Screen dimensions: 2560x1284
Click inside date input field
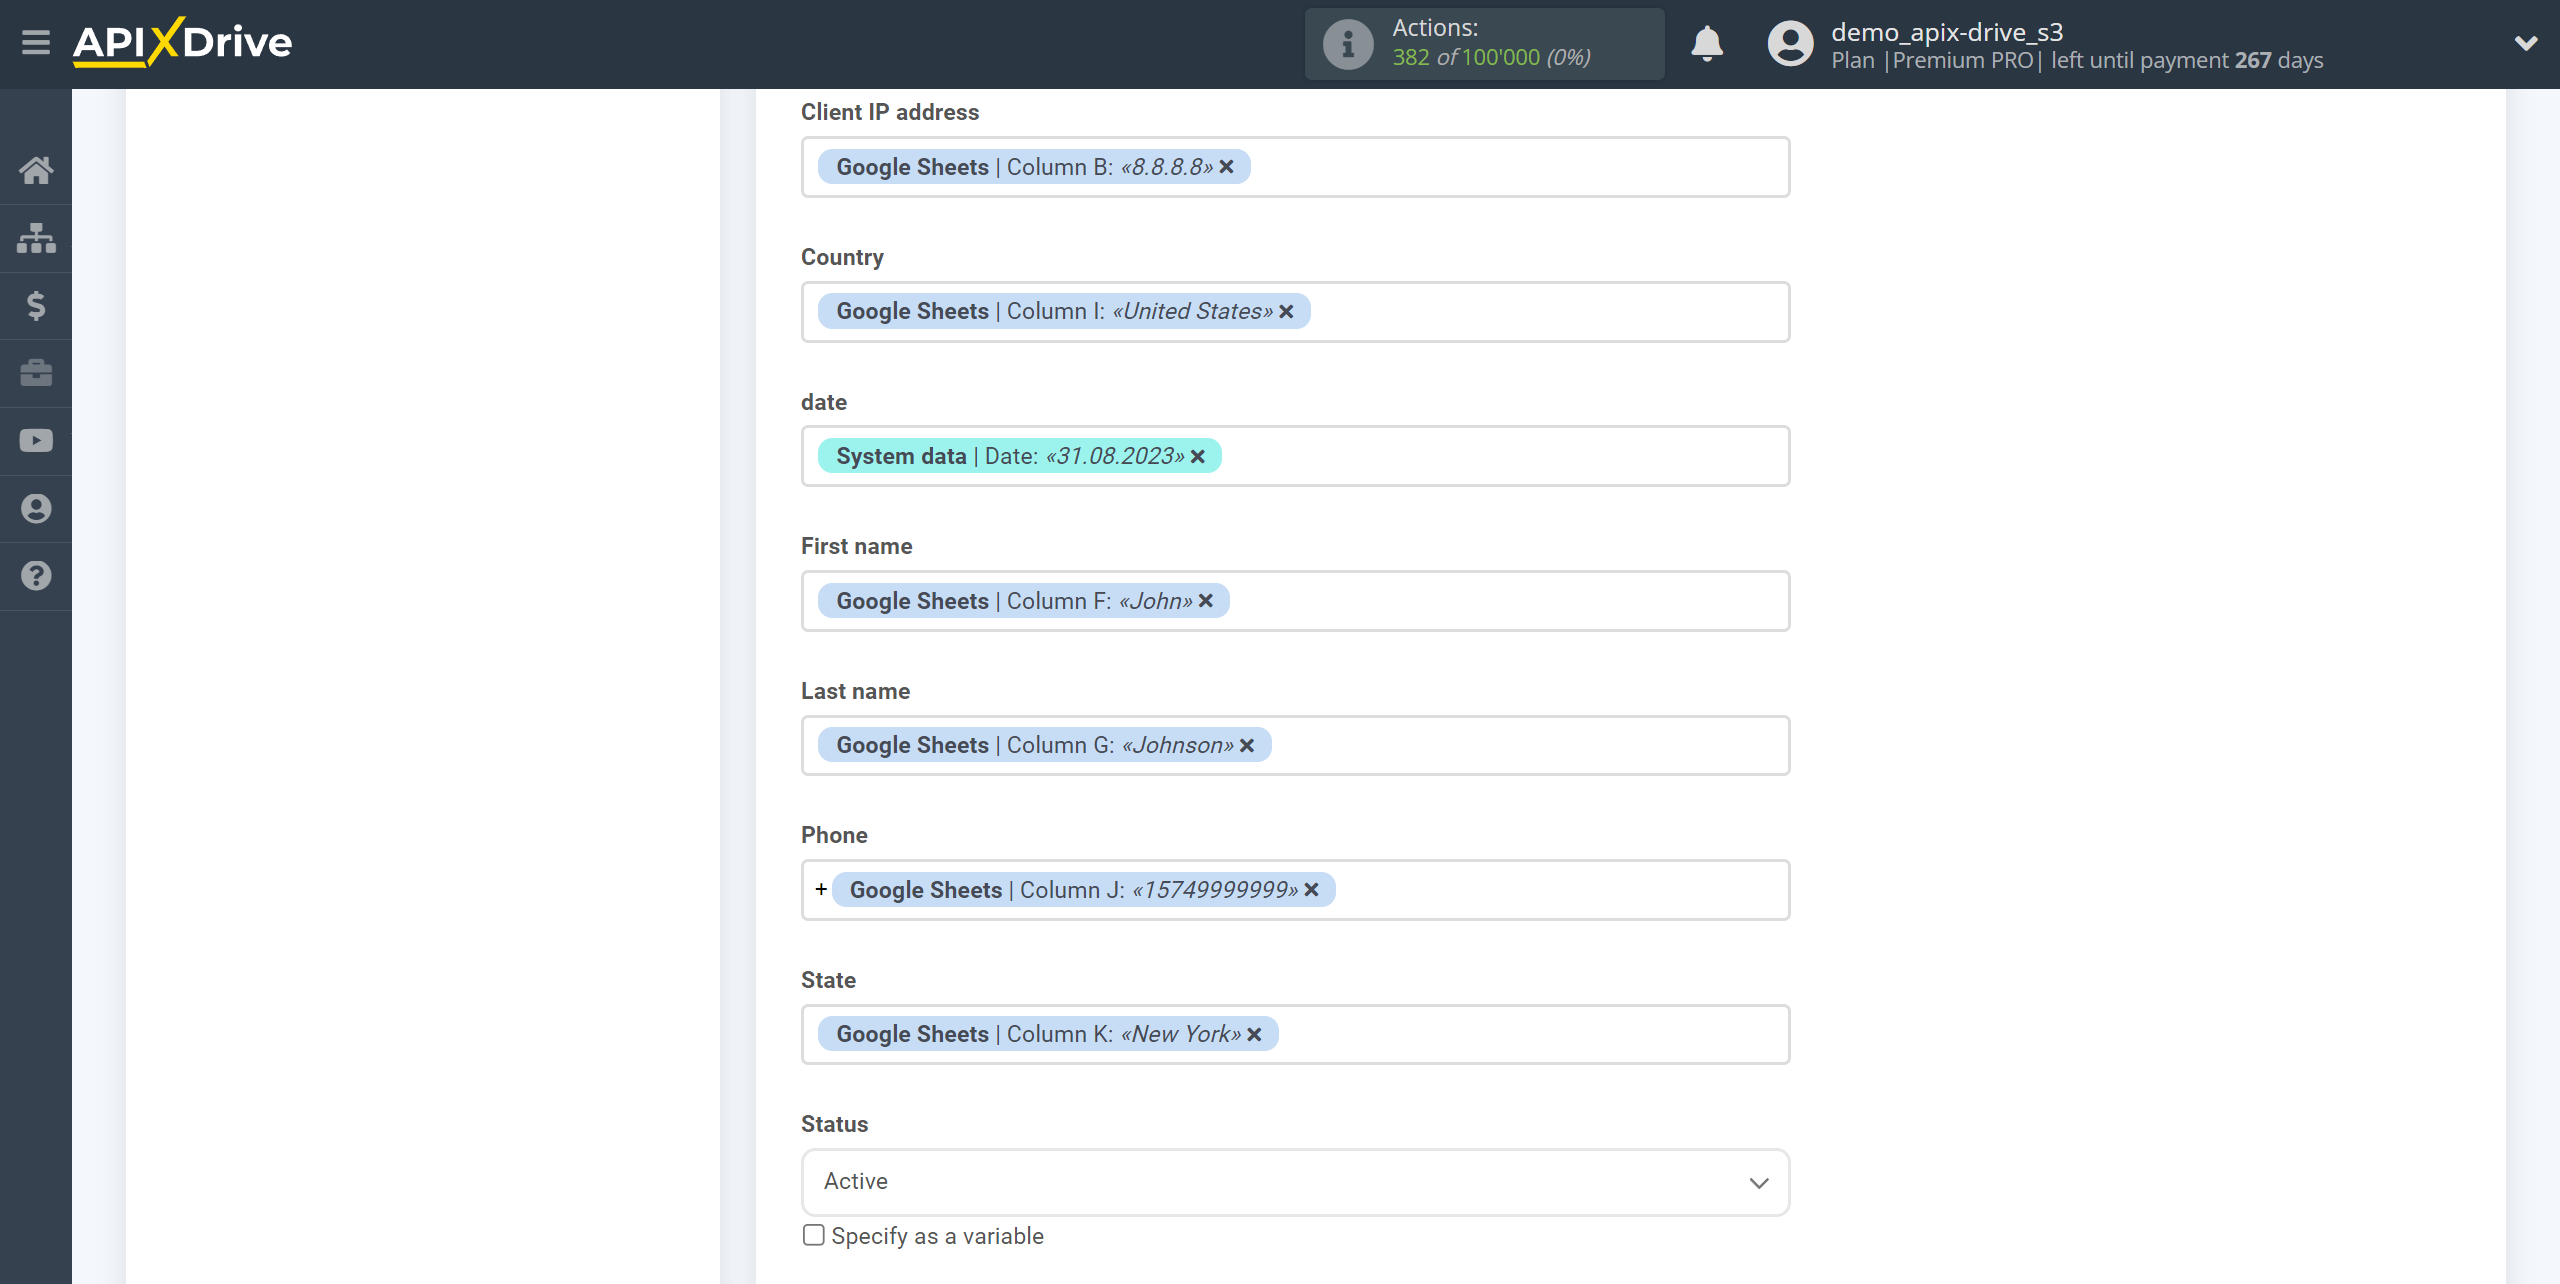point(1295,456)
